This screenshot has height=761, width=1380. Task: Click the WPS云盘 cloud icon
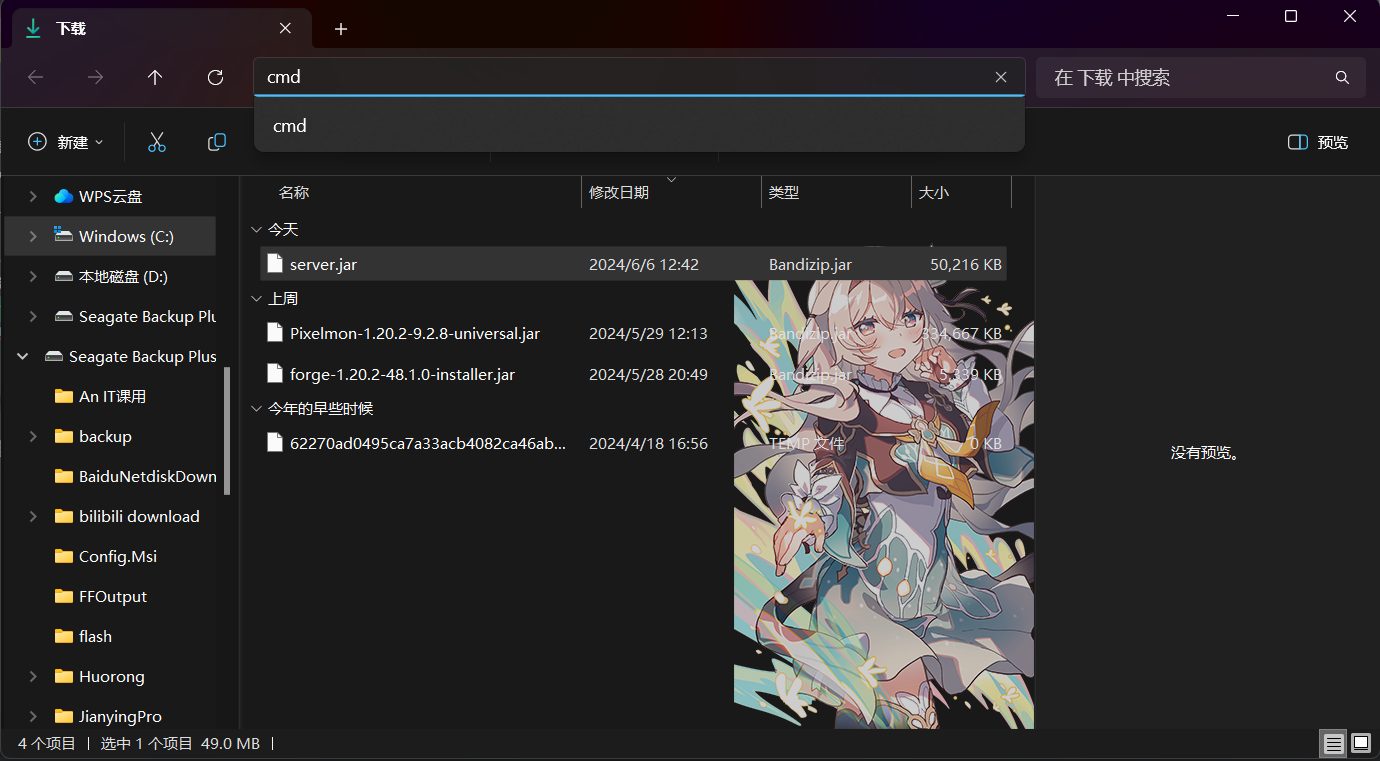pos(64,196)
